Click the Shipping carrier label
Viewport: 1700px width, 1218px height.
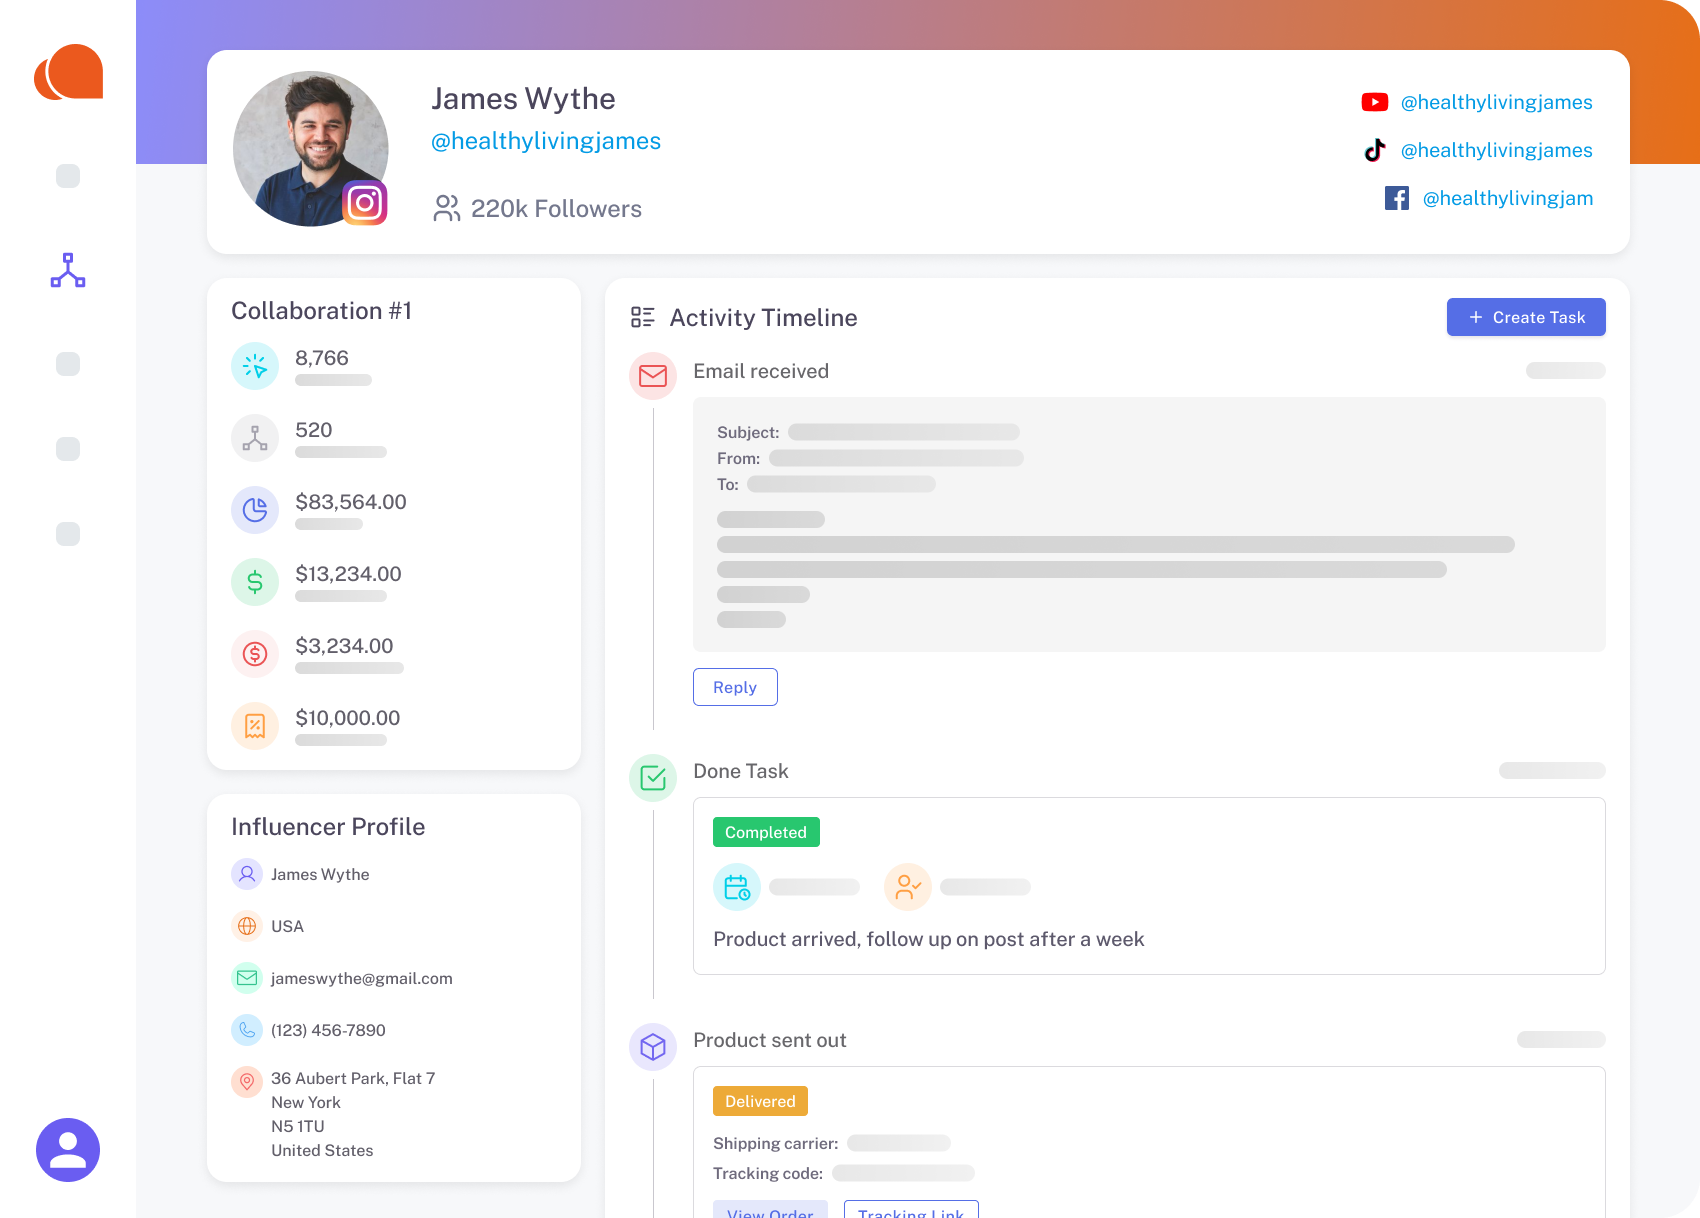pyautogui.click(x=776, y=1143)
